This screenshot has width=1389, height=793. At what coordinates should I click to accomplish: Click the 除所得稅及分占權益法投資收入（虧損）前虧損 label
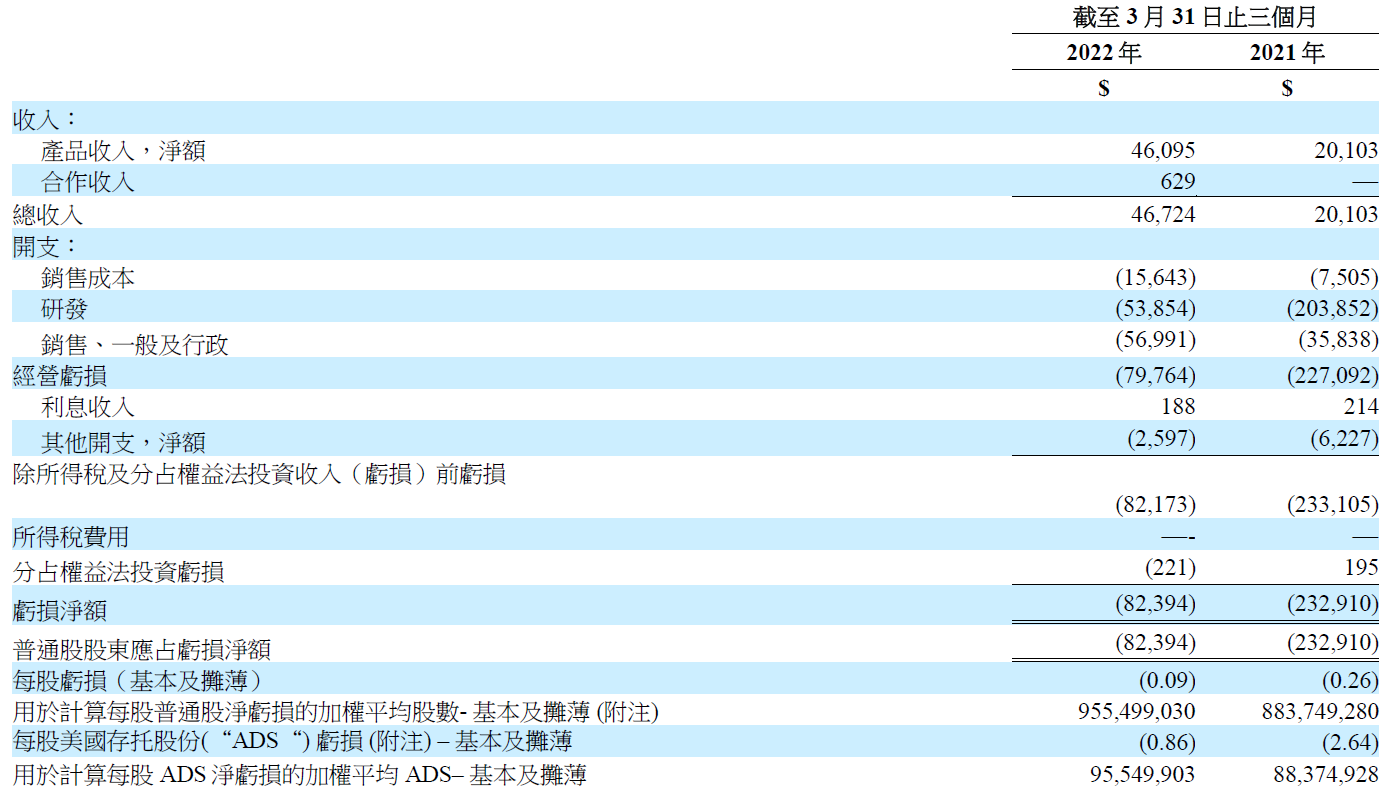259,473
